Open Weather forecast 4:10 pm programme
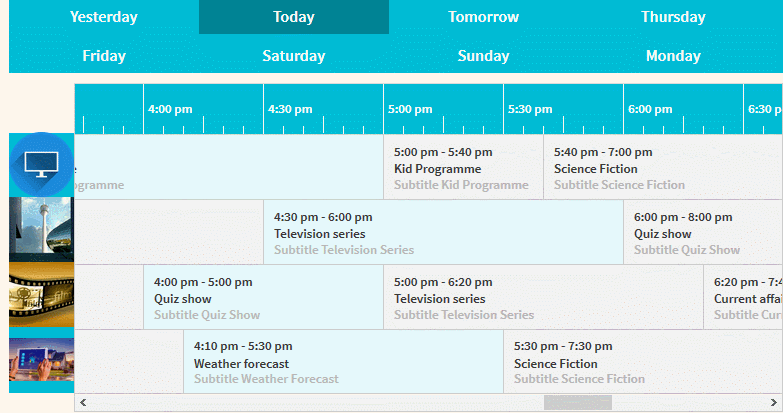 coord(344,362)
